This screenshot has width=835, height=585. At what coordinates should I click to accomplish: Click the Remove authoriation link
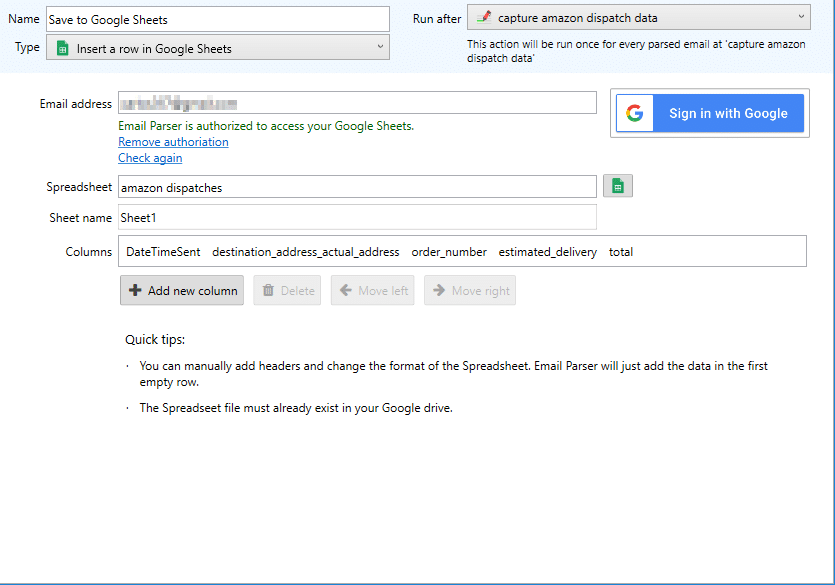(173, 142)
